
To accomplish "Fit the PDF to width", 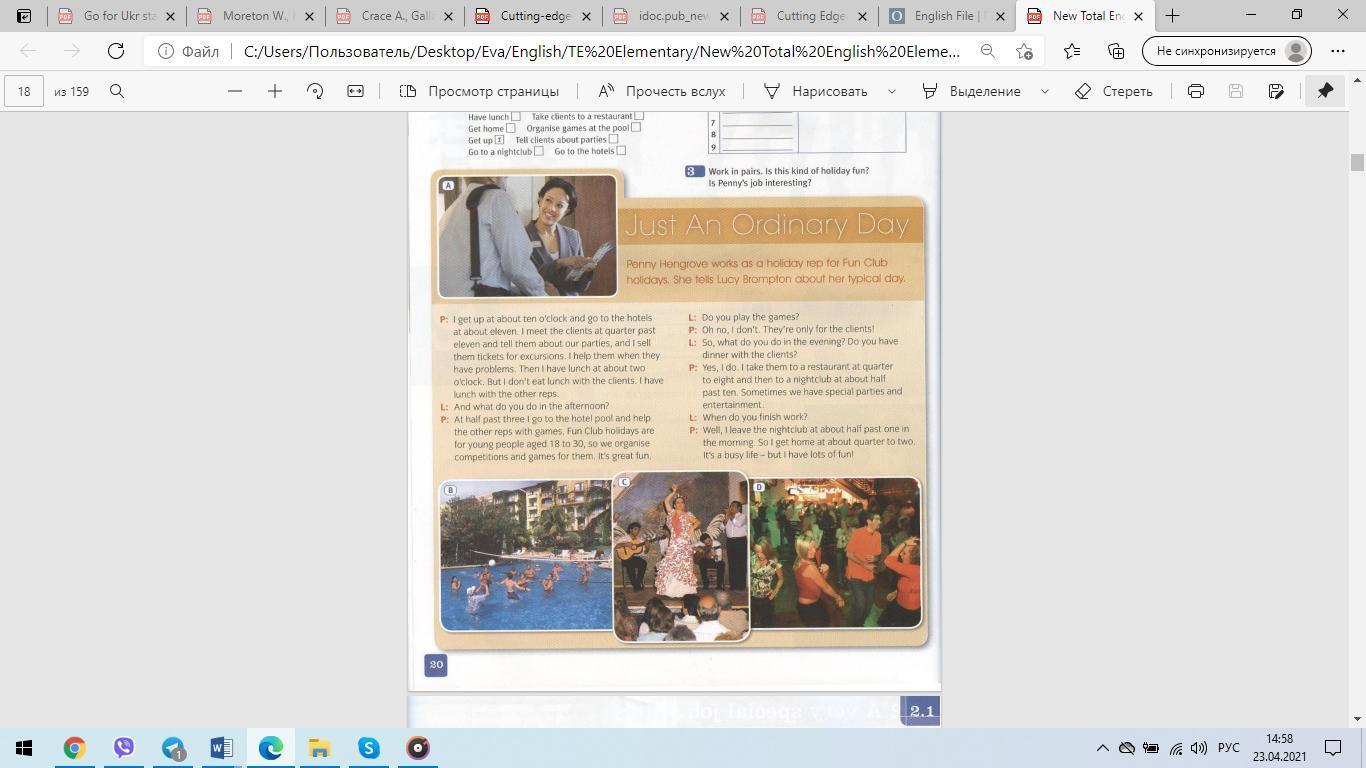I will click(x=355, y=91).
